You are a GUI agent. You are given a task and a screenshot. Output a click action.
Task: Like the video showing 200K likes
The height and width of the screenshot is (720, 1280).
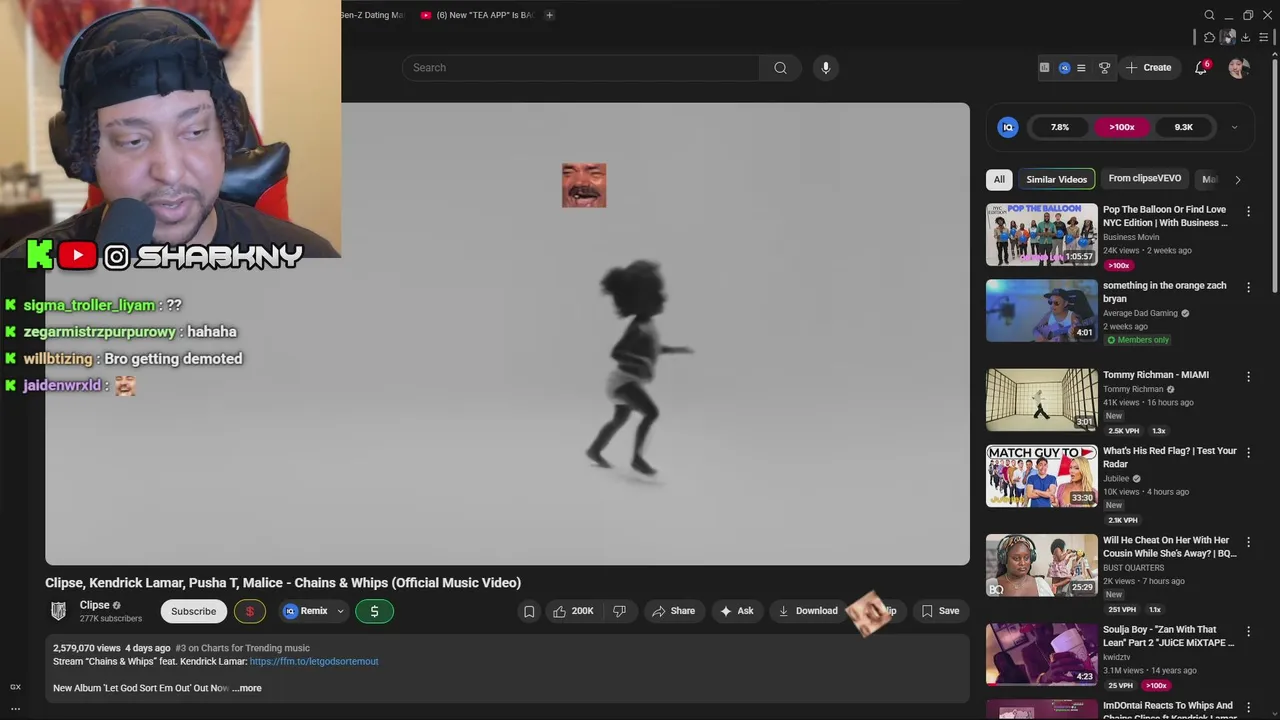[x=573, y=611]
